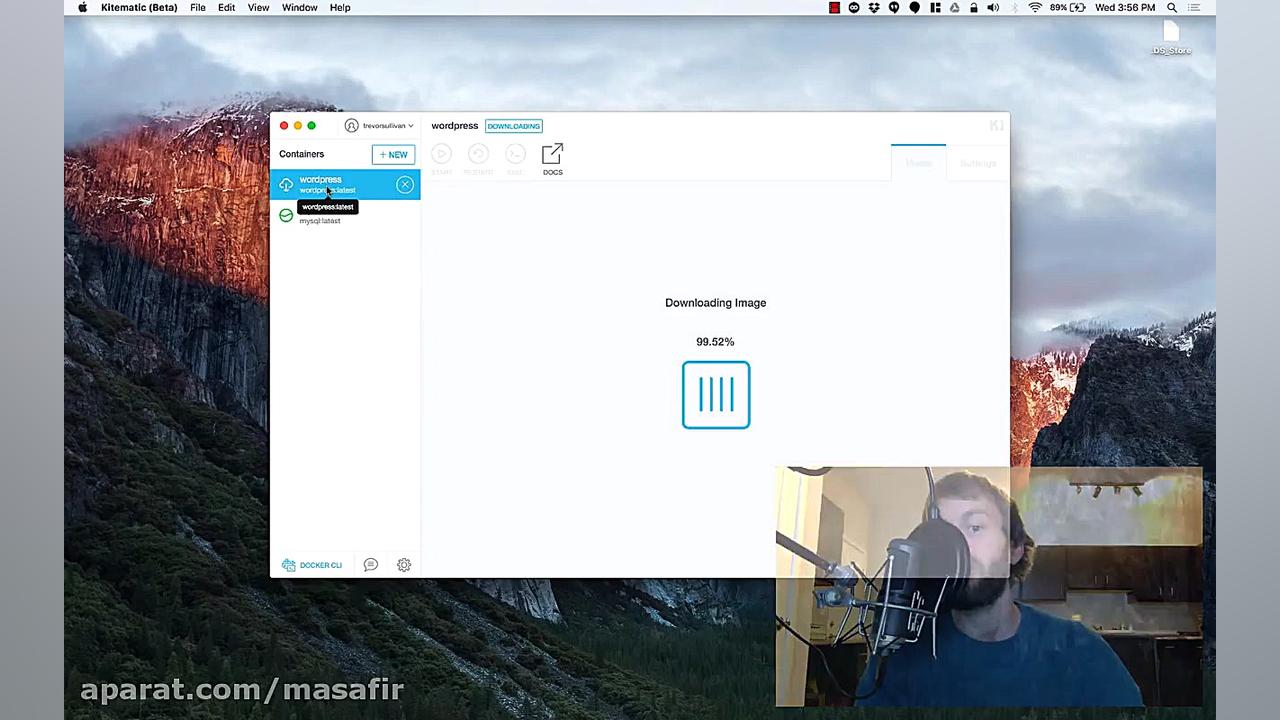
Task: Click the Kitematic logo at top right
Action: [996, 125]
